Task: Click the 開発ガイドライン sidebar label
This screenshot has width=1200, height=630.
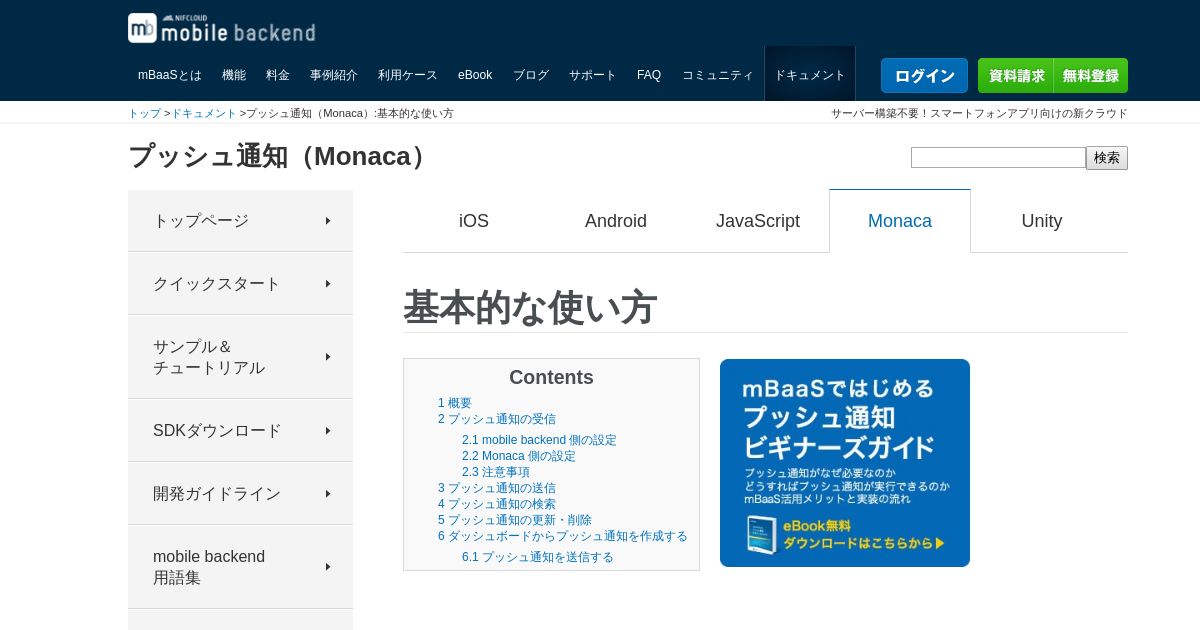Action: click(217, 494)
